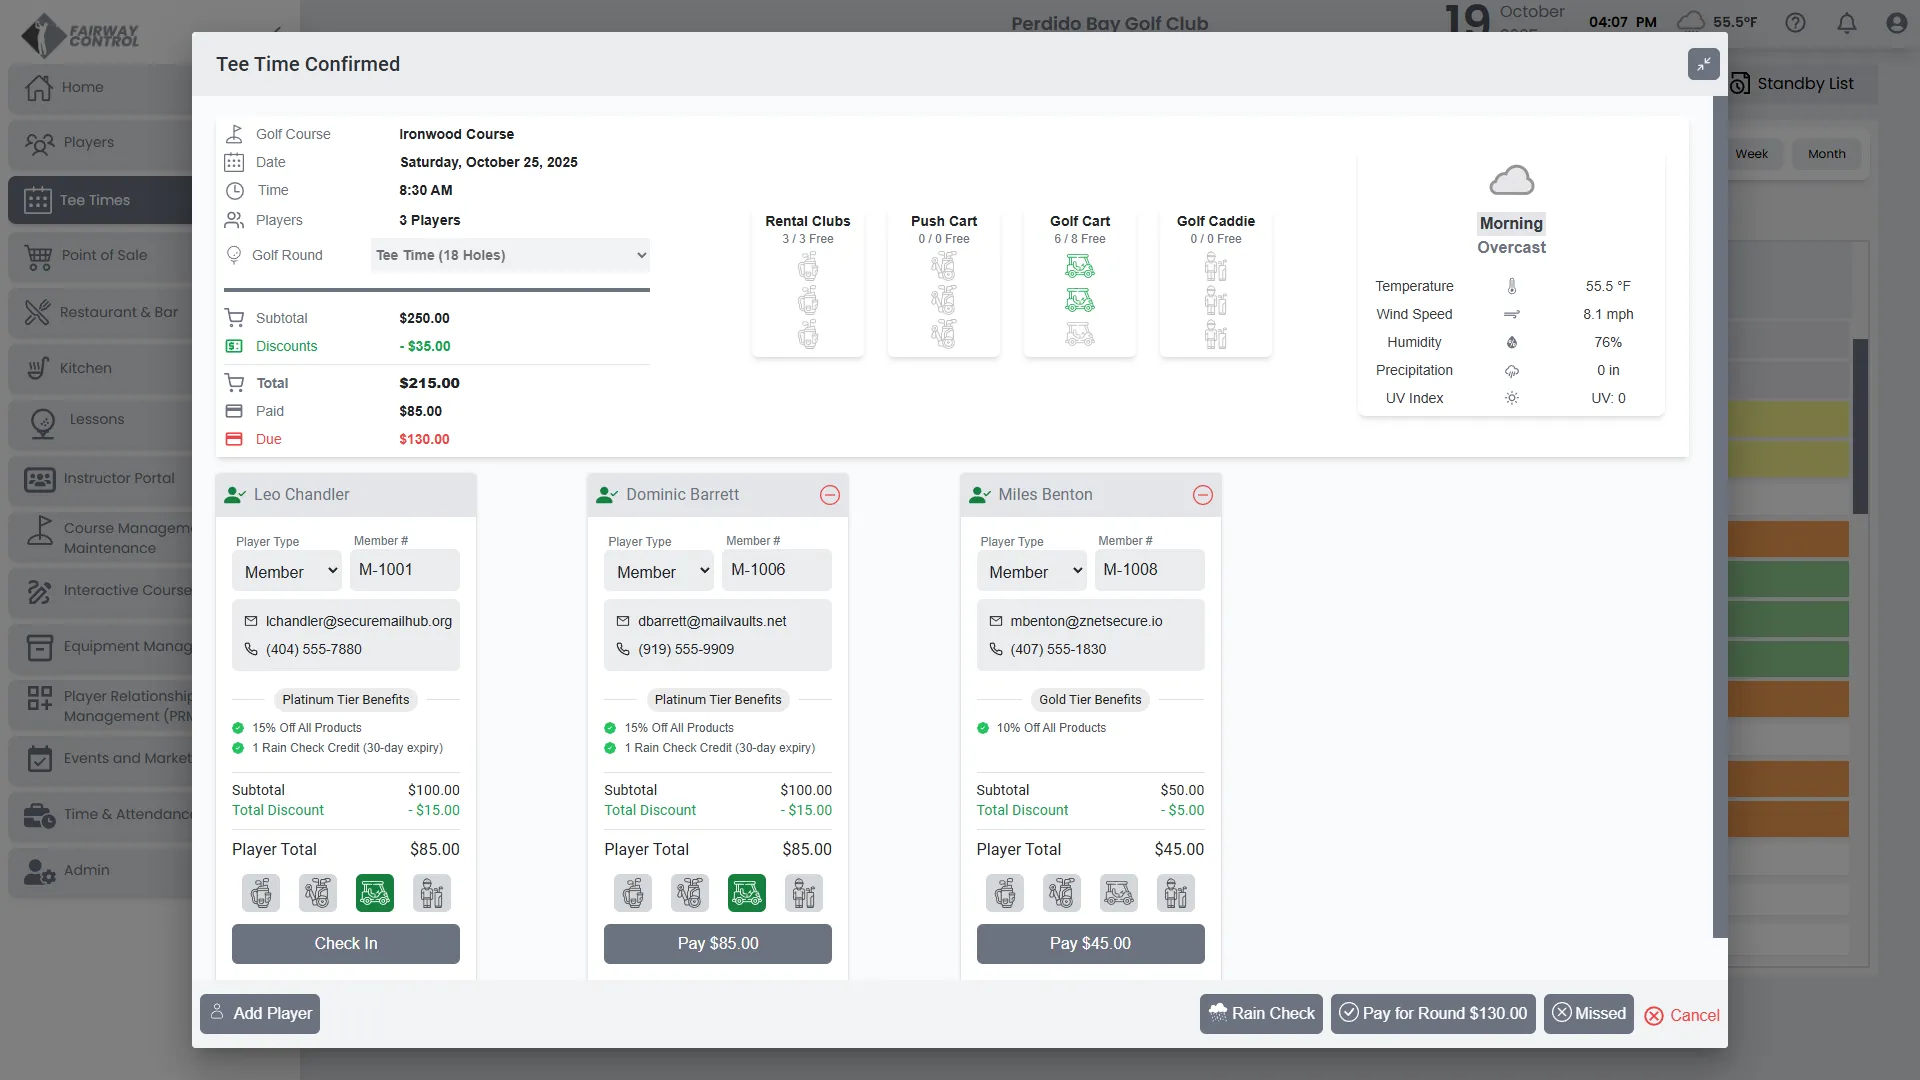The image size is (1920, 1080).
Task: Toggle Dominic Barrett's rental clubs icon
Action: pos(633,893)
